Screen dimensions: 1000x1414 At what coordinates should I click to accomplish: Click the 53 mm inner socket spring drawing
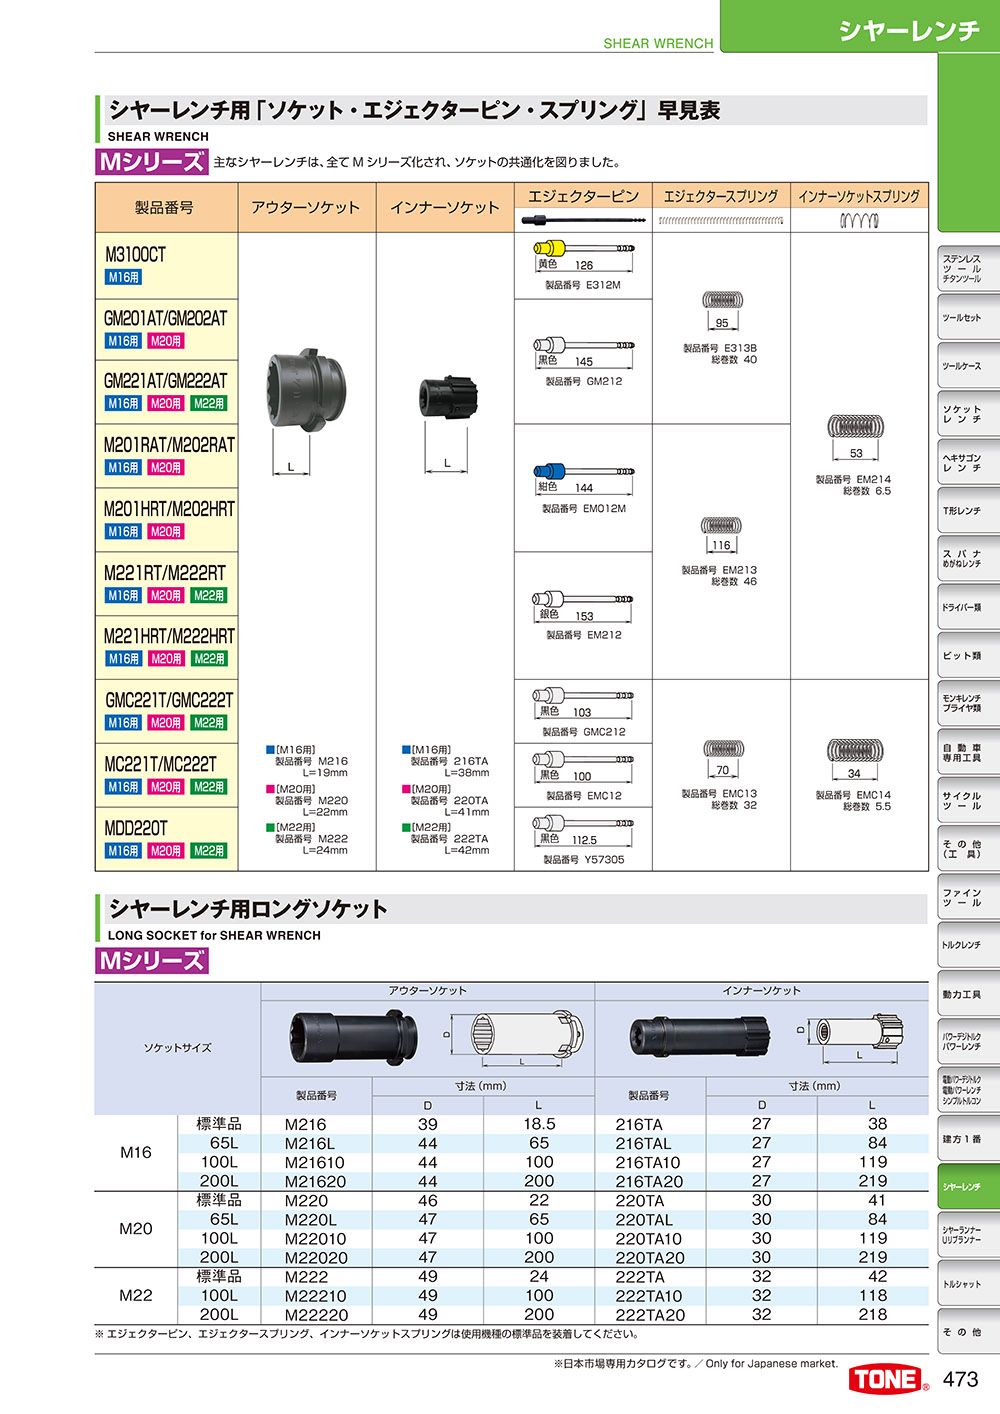click(x=855, y=427)
